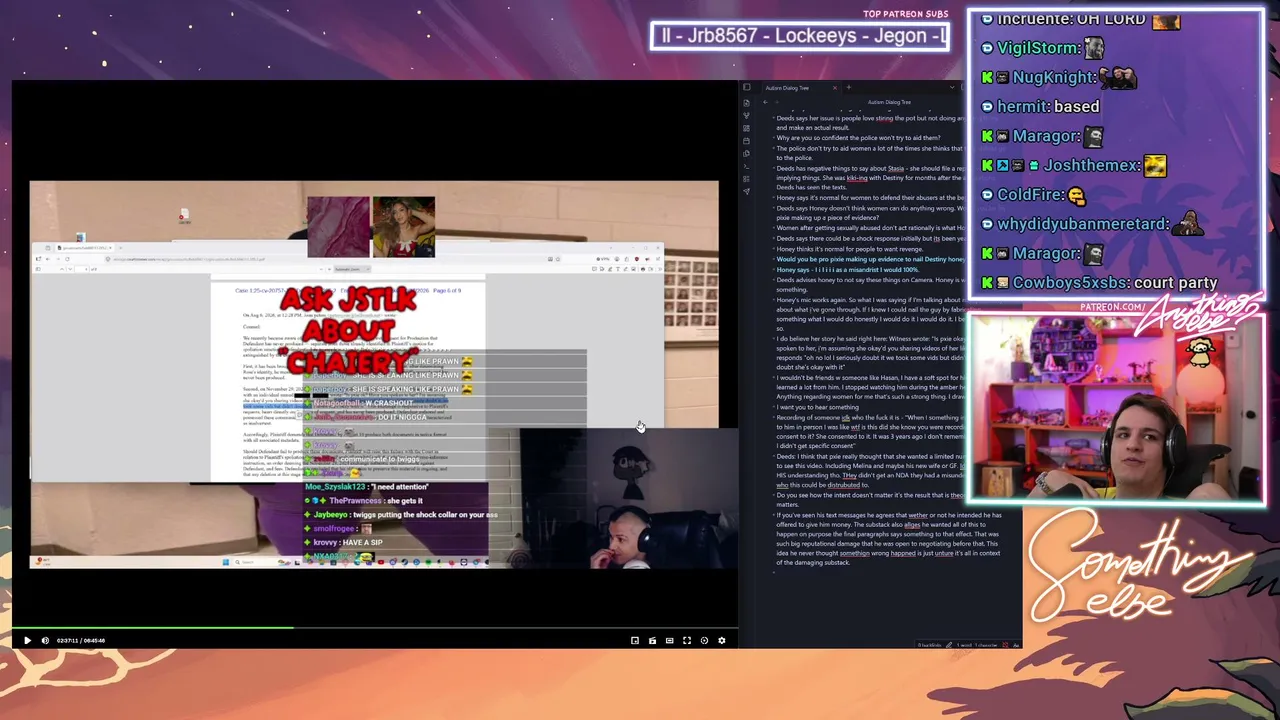This screenshot has width=1280, height=720.
Task: Open a new tab in Obsidian
Action: pyautogui.click(x=848, y=88)
